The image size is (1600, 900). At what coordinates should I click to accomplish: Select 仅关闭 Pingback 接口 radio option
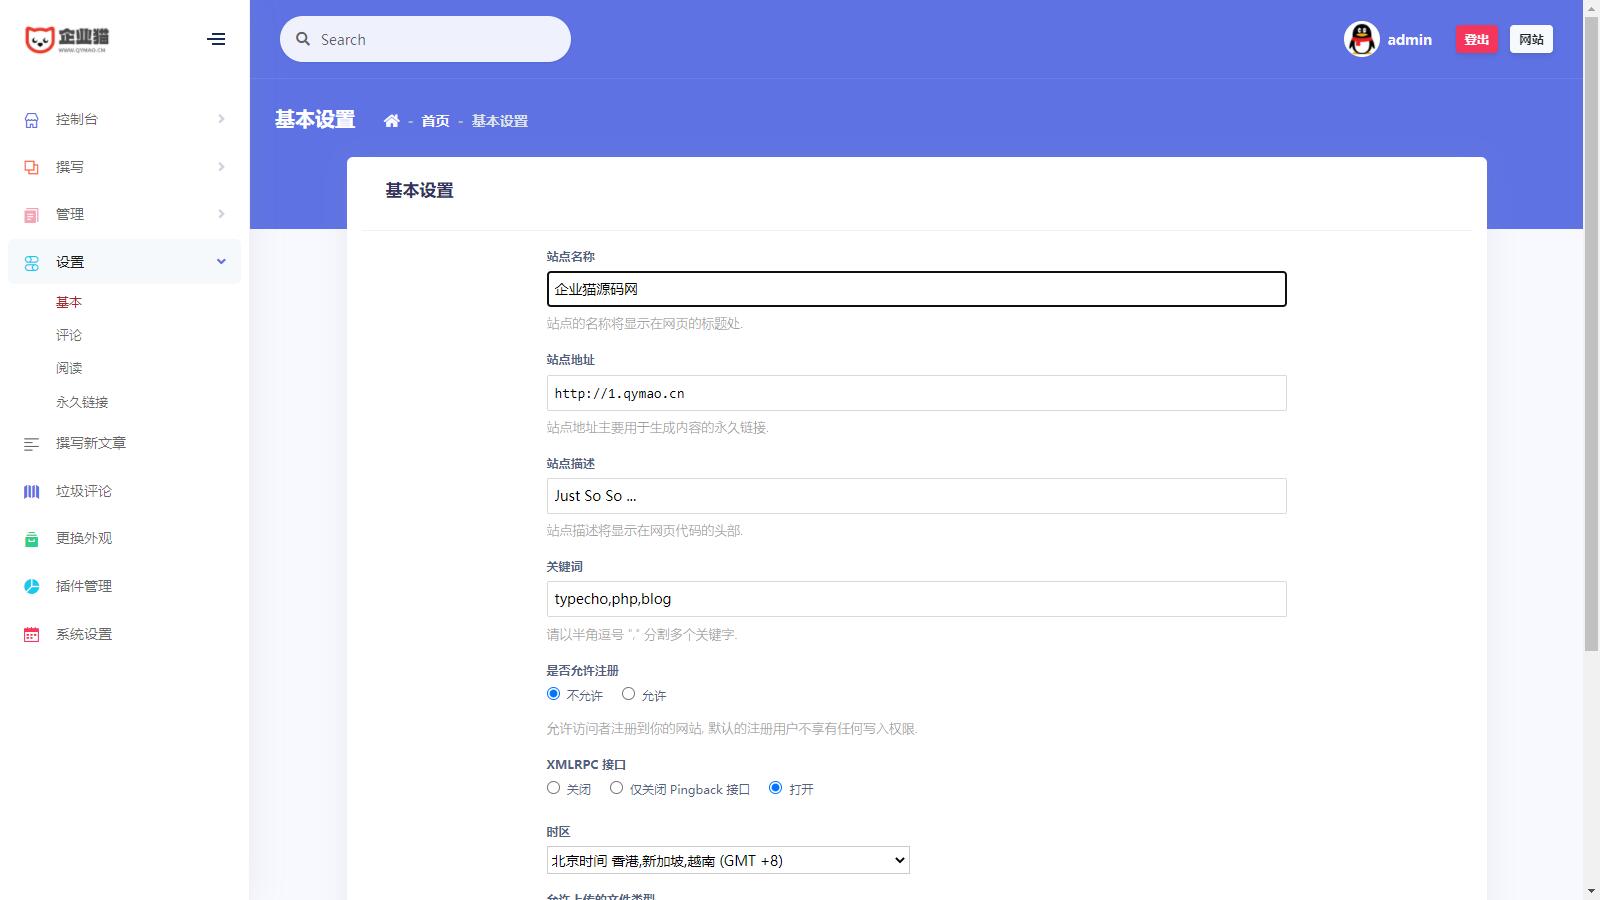[x=616, y=788]
